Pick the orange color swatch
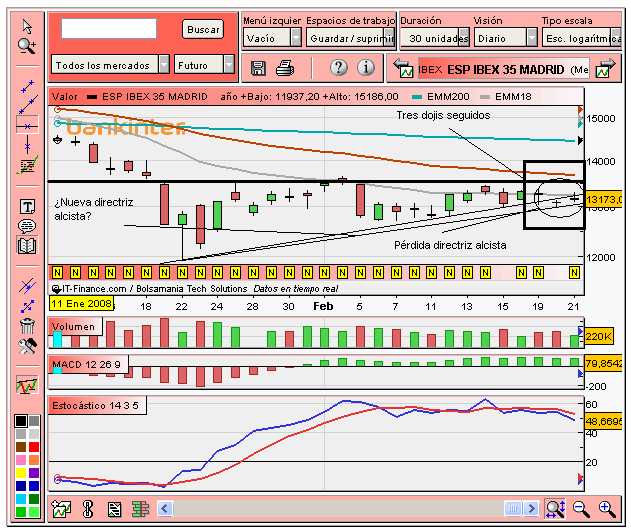Image resolution: width=631 pixels, height=530 pixels. (x=34, y=460)
